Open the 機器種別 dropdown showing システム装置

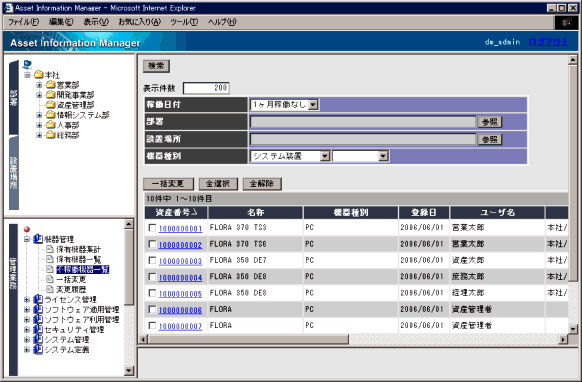click(290, 156)
